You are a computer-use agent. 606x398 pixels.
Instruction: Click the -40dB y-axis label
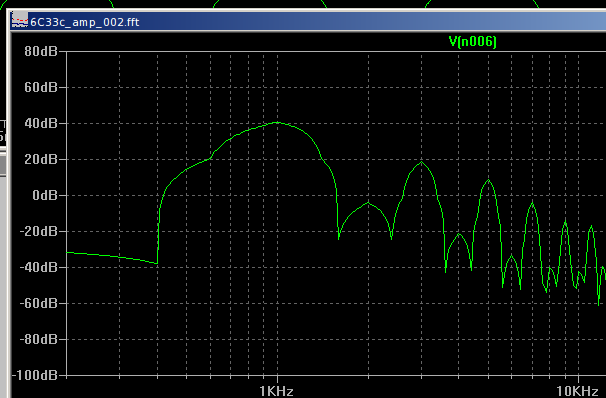click(39, 267)
